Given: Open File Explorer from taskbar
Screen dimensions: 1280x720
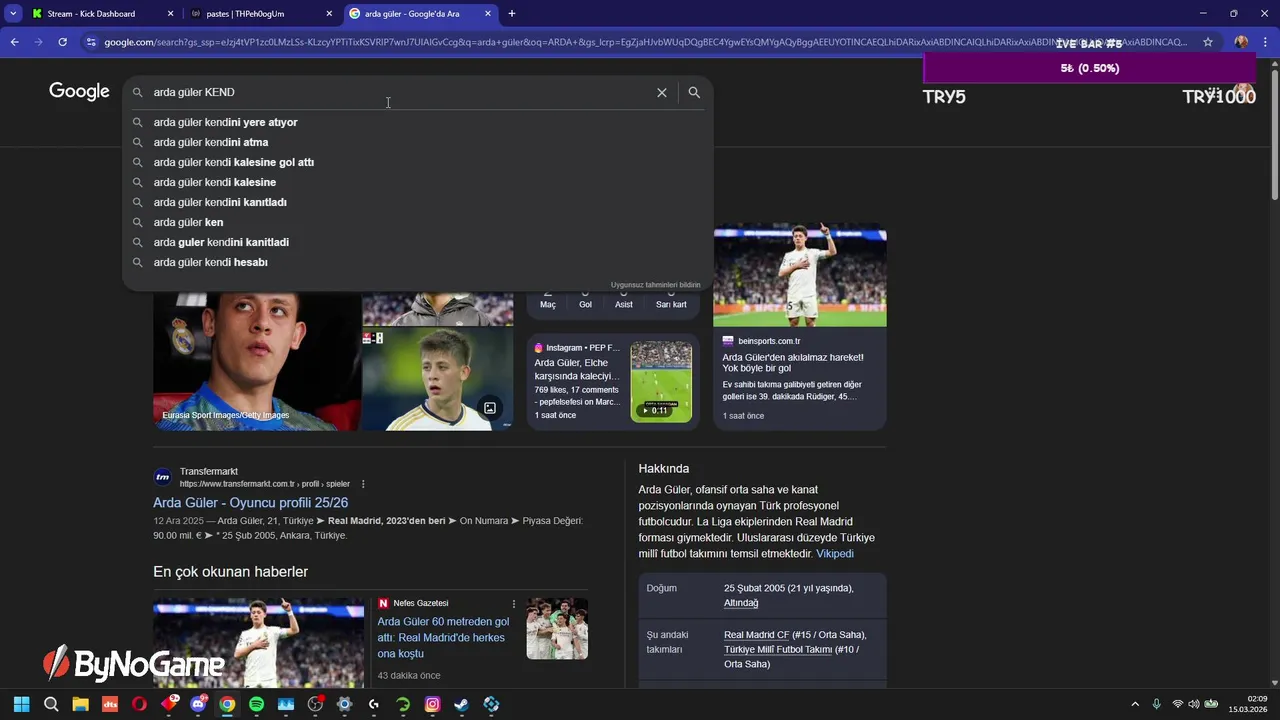Looking at the screenshot, I should pyautogui.click(x=80, y=704).
